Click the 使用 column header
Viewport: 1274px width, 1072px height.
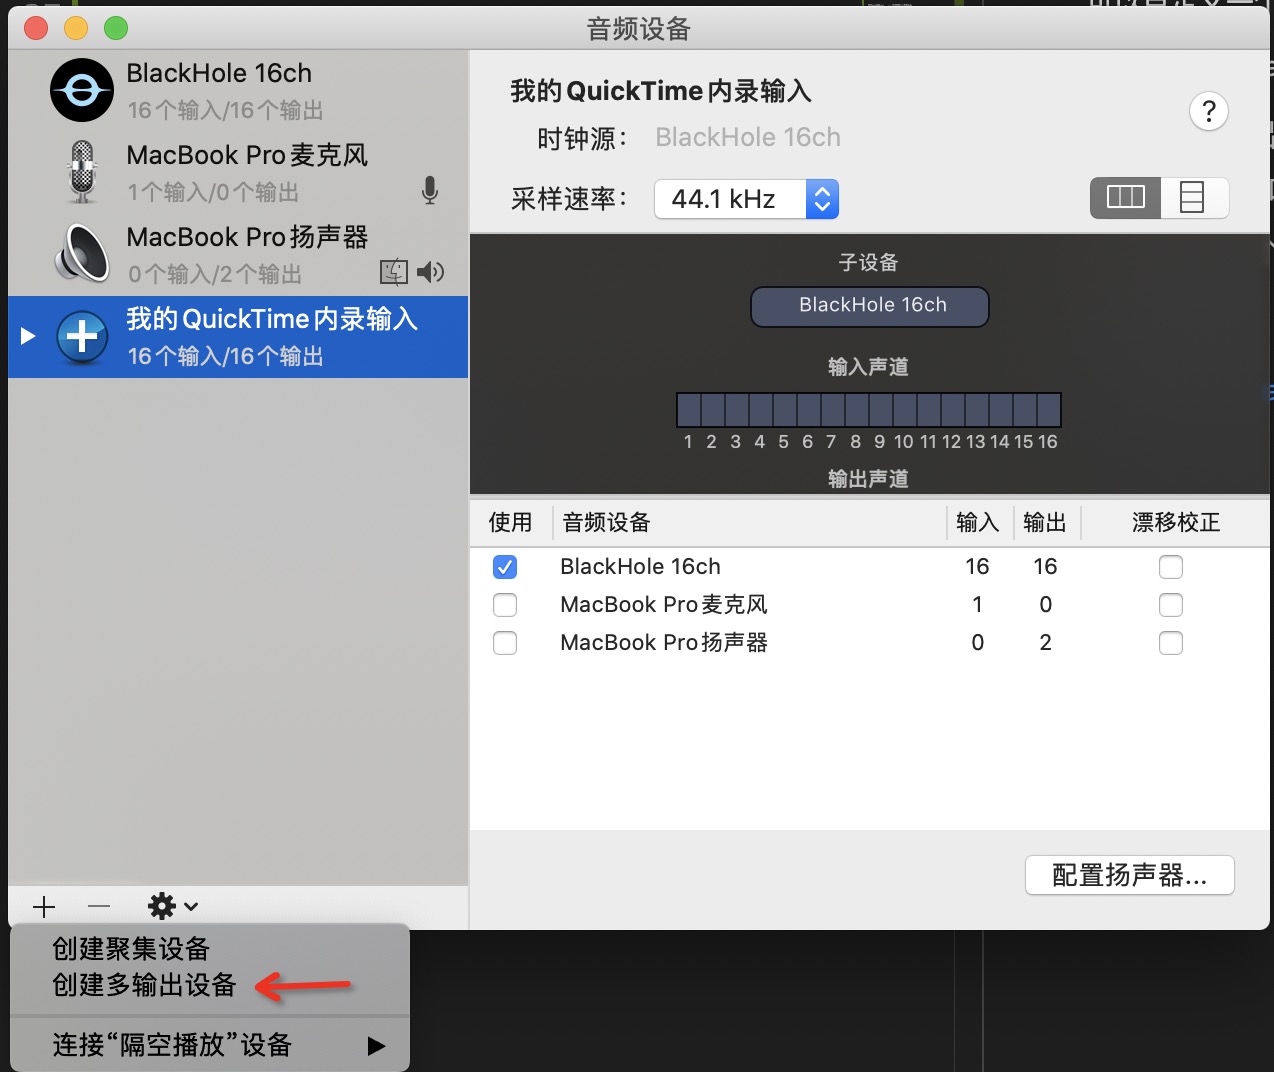(x=510, y=522)
